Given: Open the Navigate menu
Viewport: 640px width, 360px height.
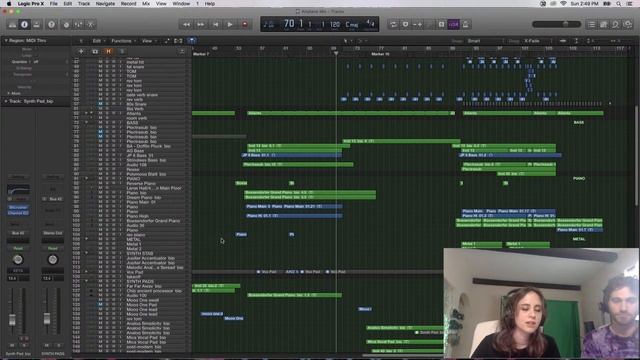Looking at the screenshot, I should coord(105,4).
